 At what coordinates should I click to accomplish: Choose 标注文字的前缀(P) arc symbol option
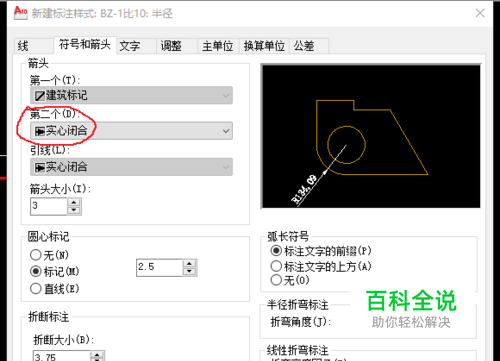[x=321, y=251]
